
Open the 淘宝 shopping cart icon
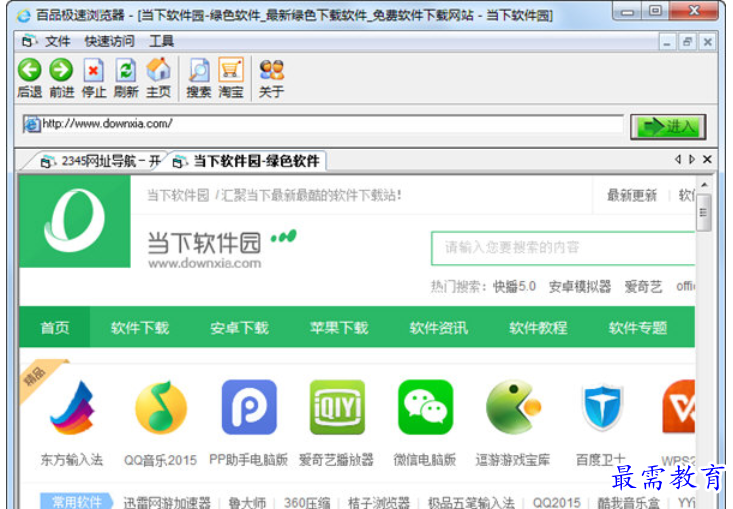(x=231, y=70)
